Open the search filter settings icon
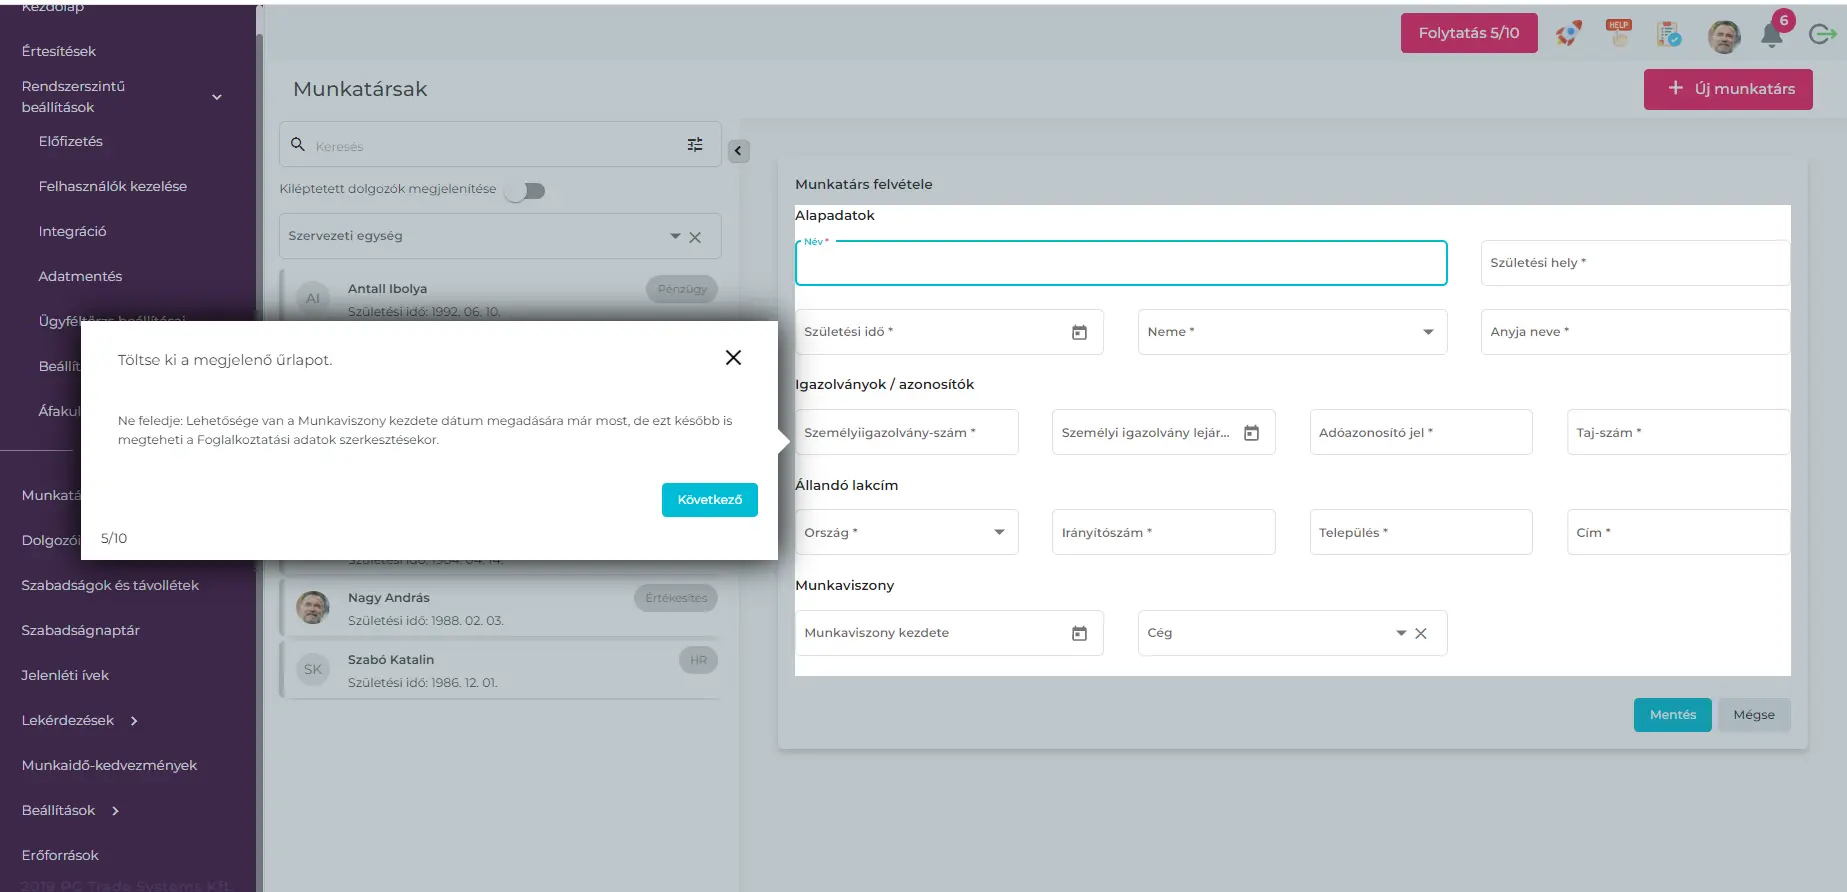Viewport: 1847px width, 892px height. pos(695,145)
